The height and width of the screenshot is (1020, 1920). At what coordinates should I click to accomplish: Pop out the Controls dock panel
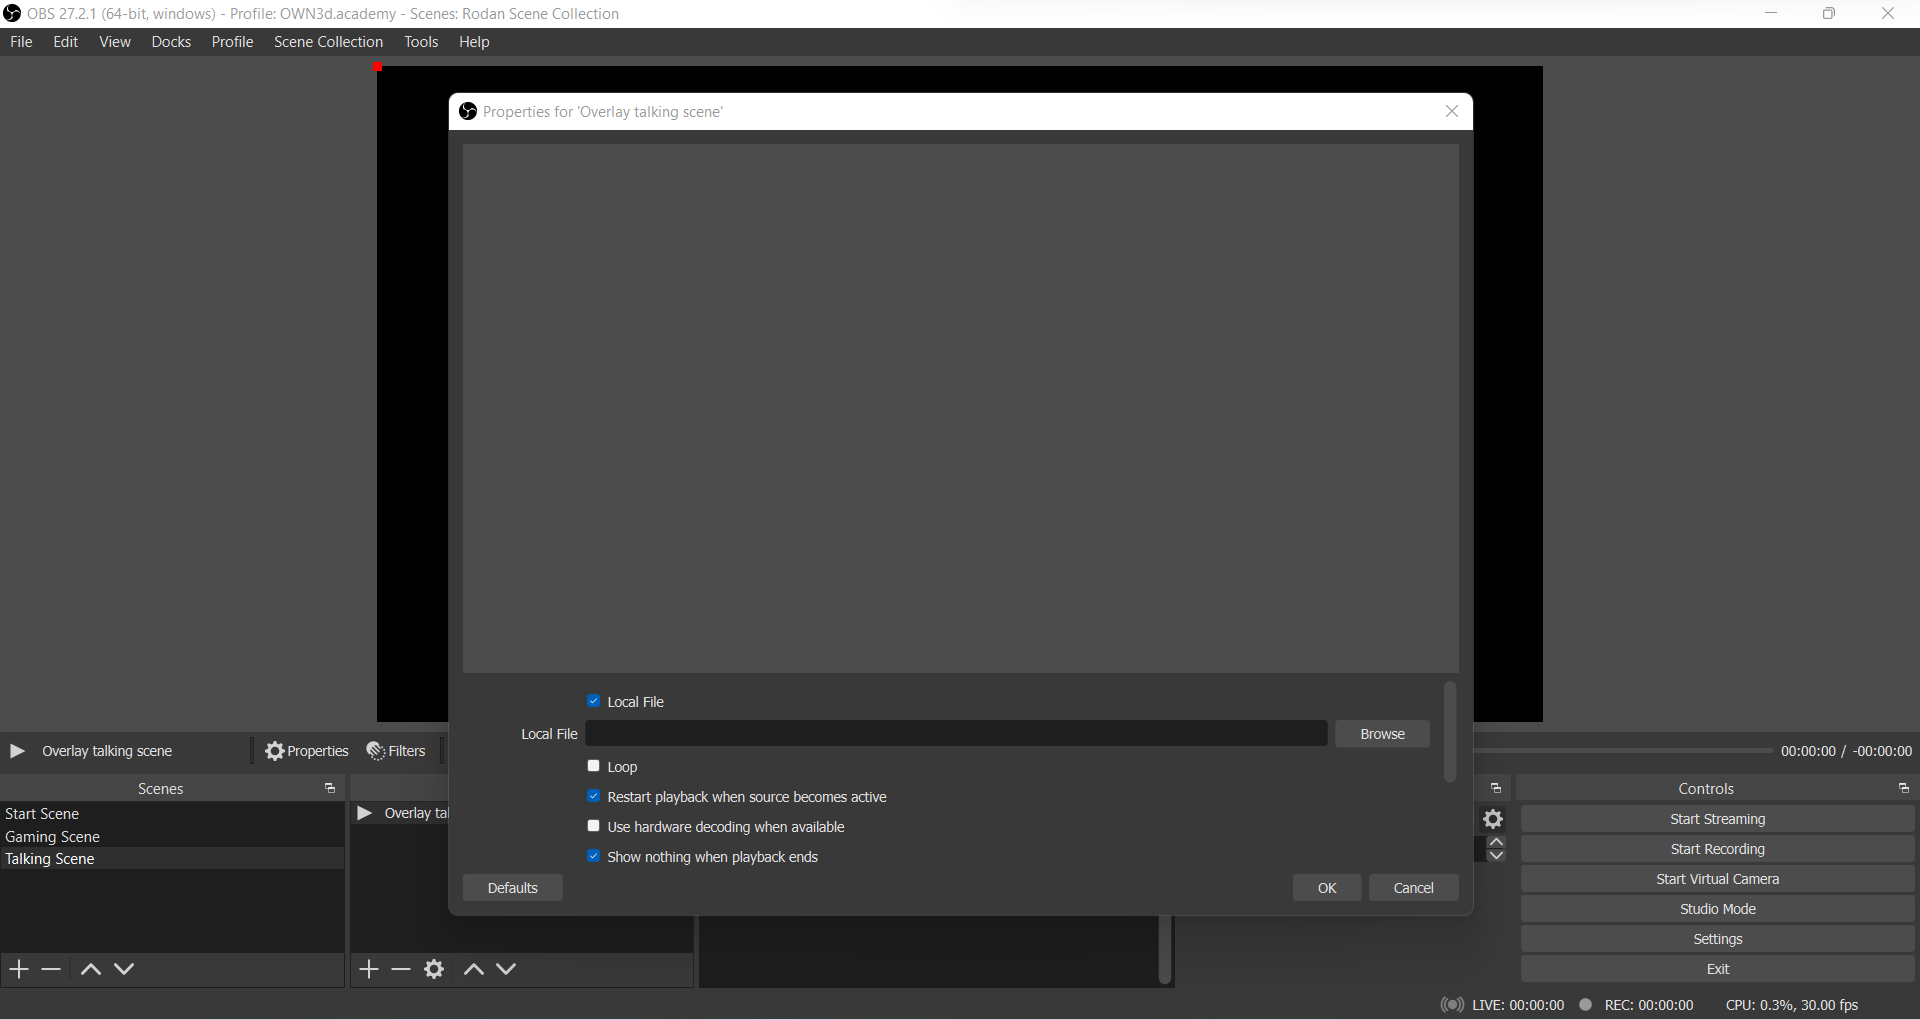pyautogui.click(x=1903, y=789)
